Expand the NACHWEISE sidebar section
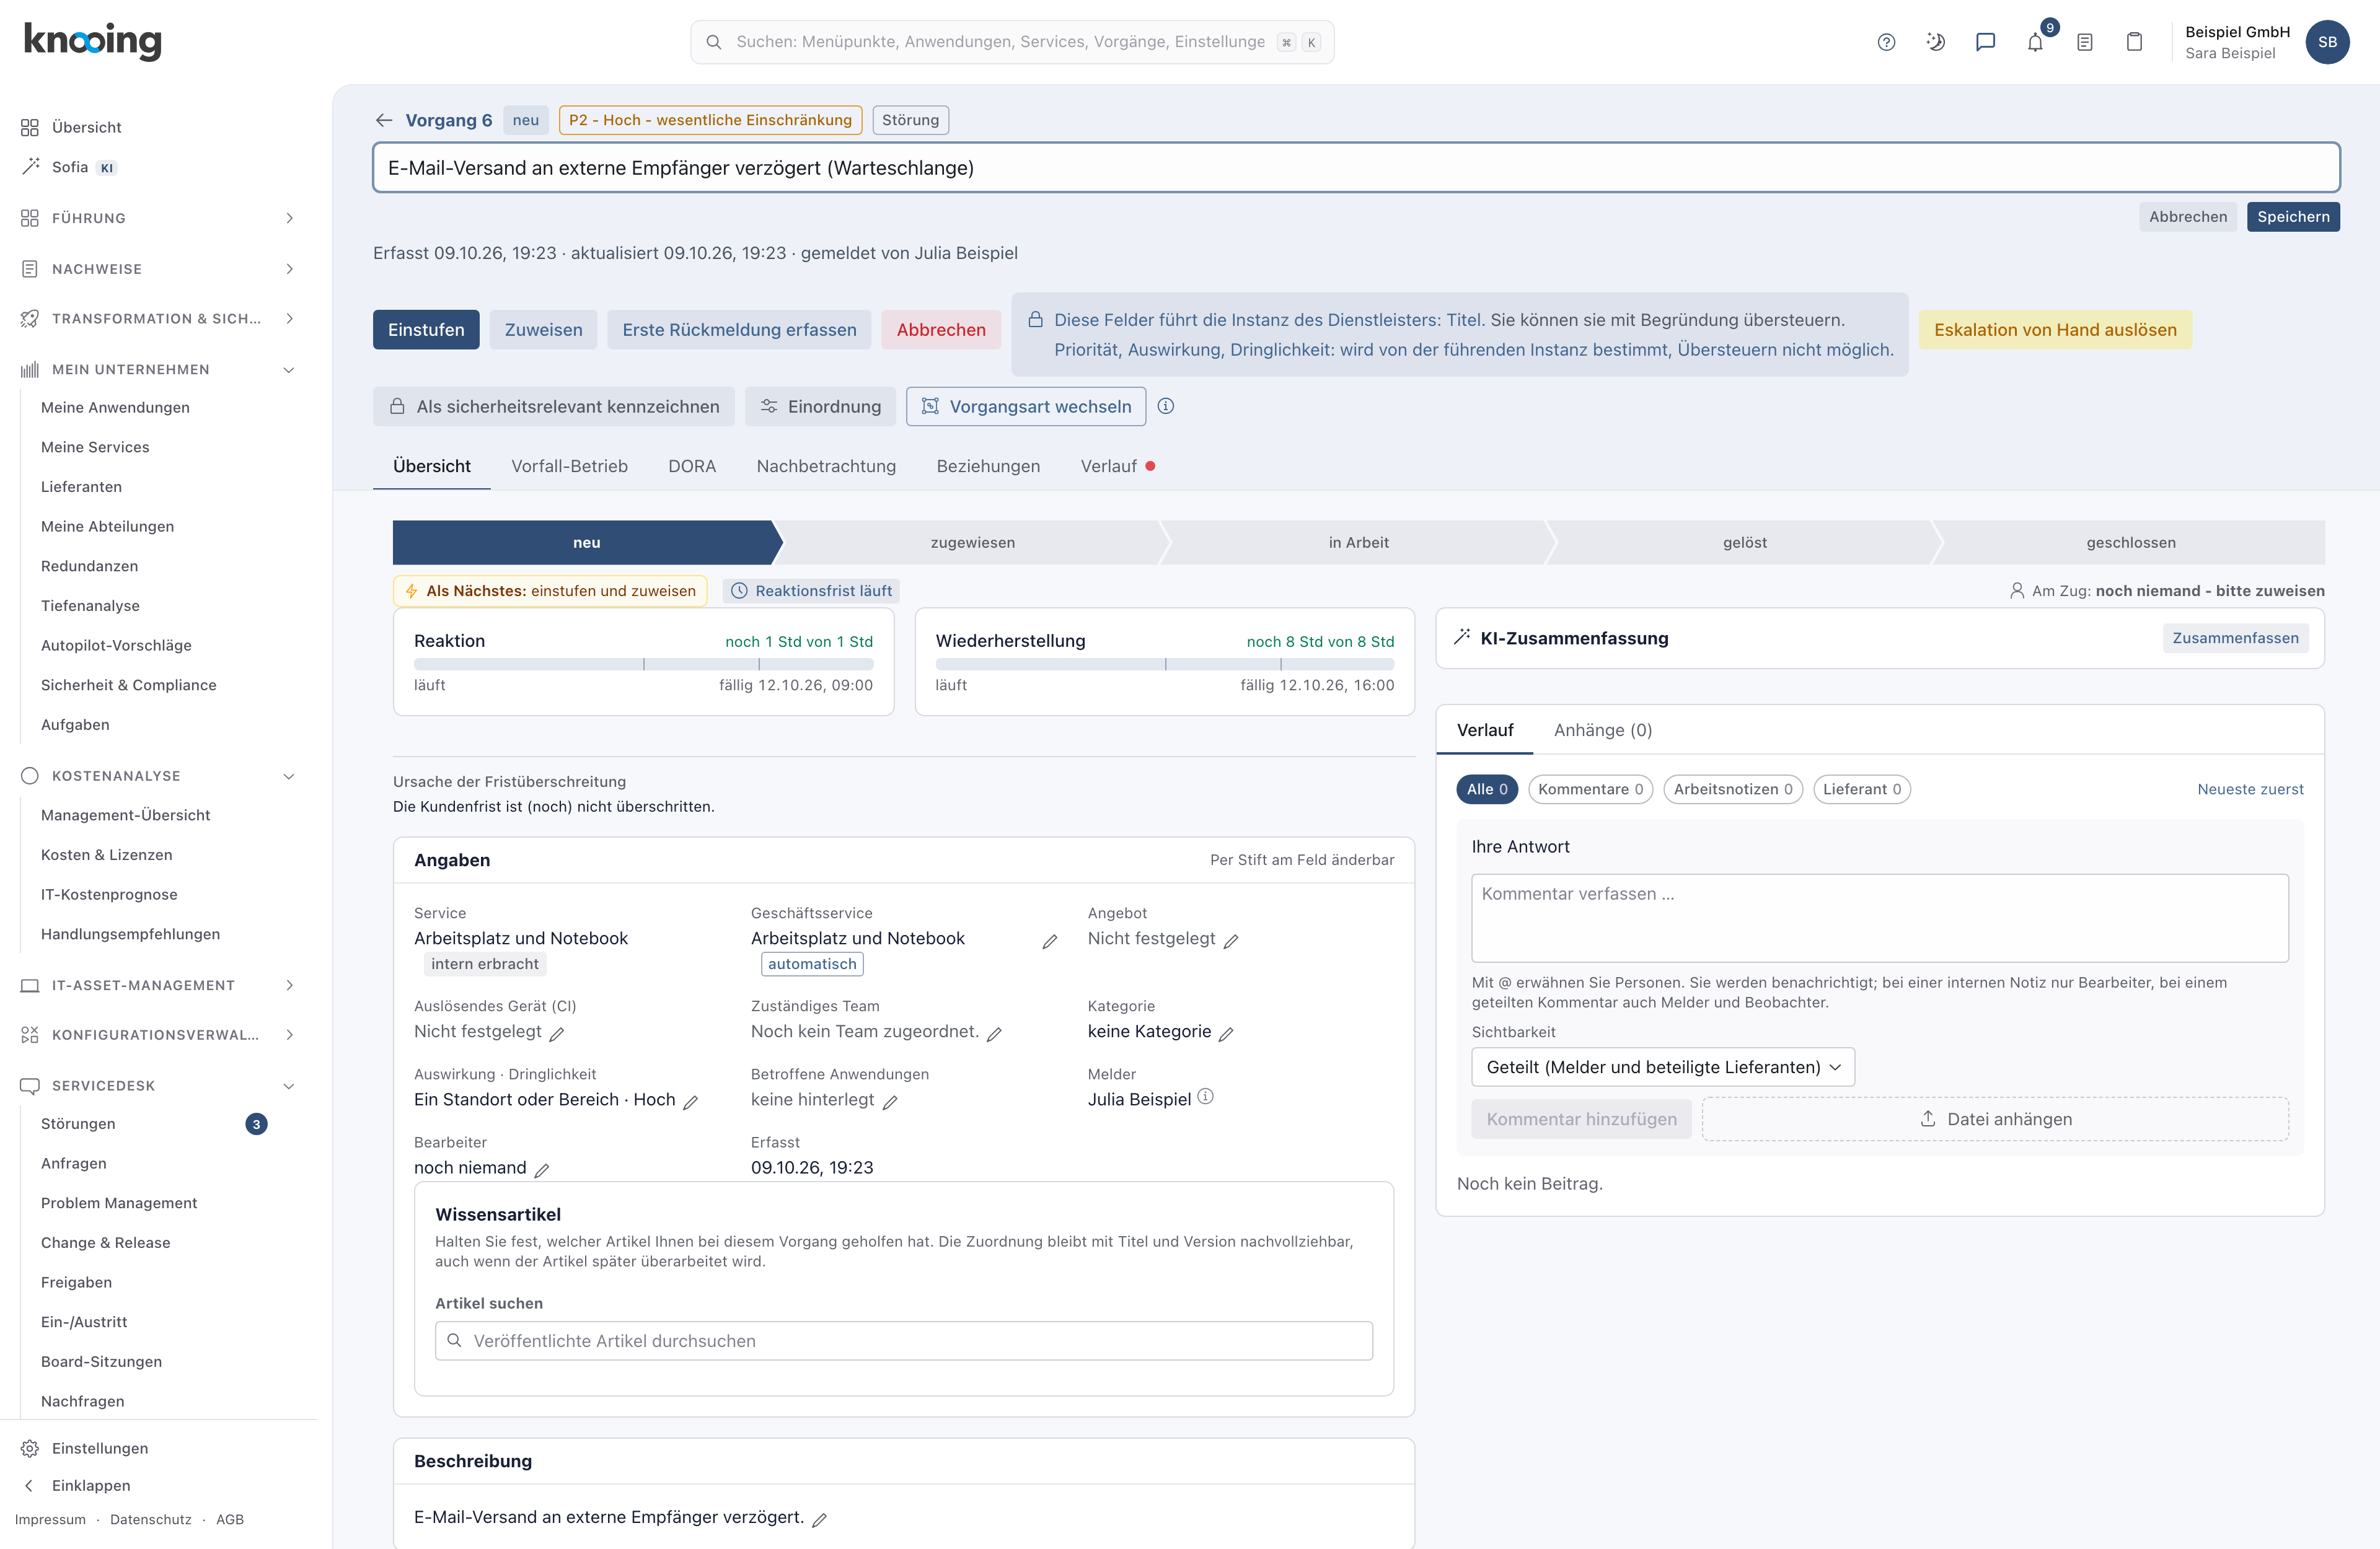 [159, 269]
